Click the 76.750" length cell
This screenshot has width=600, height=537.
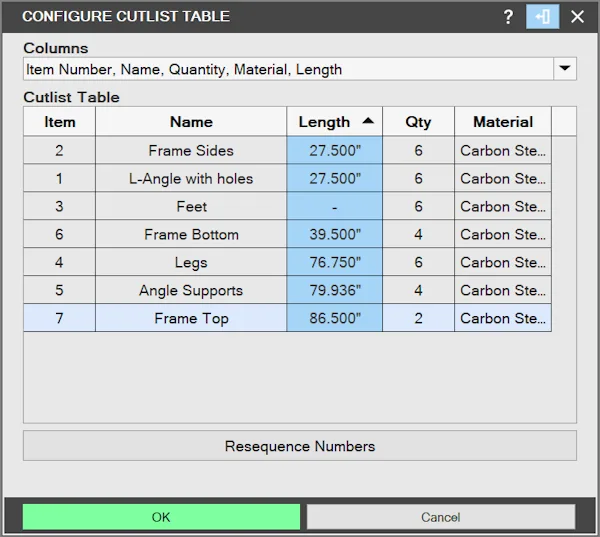(334, 262)
